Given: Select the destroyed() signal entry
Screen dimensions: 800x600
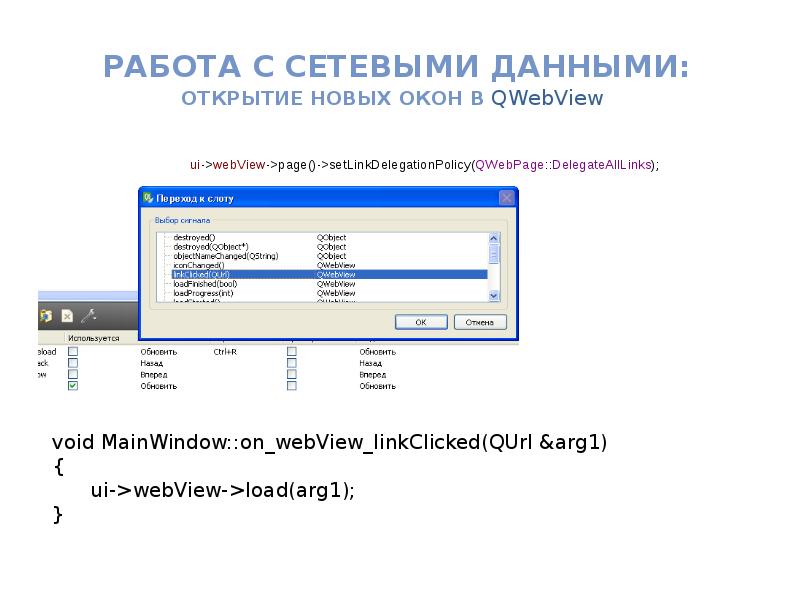Looking at the screenshot, I should click(x=194, y=237).
